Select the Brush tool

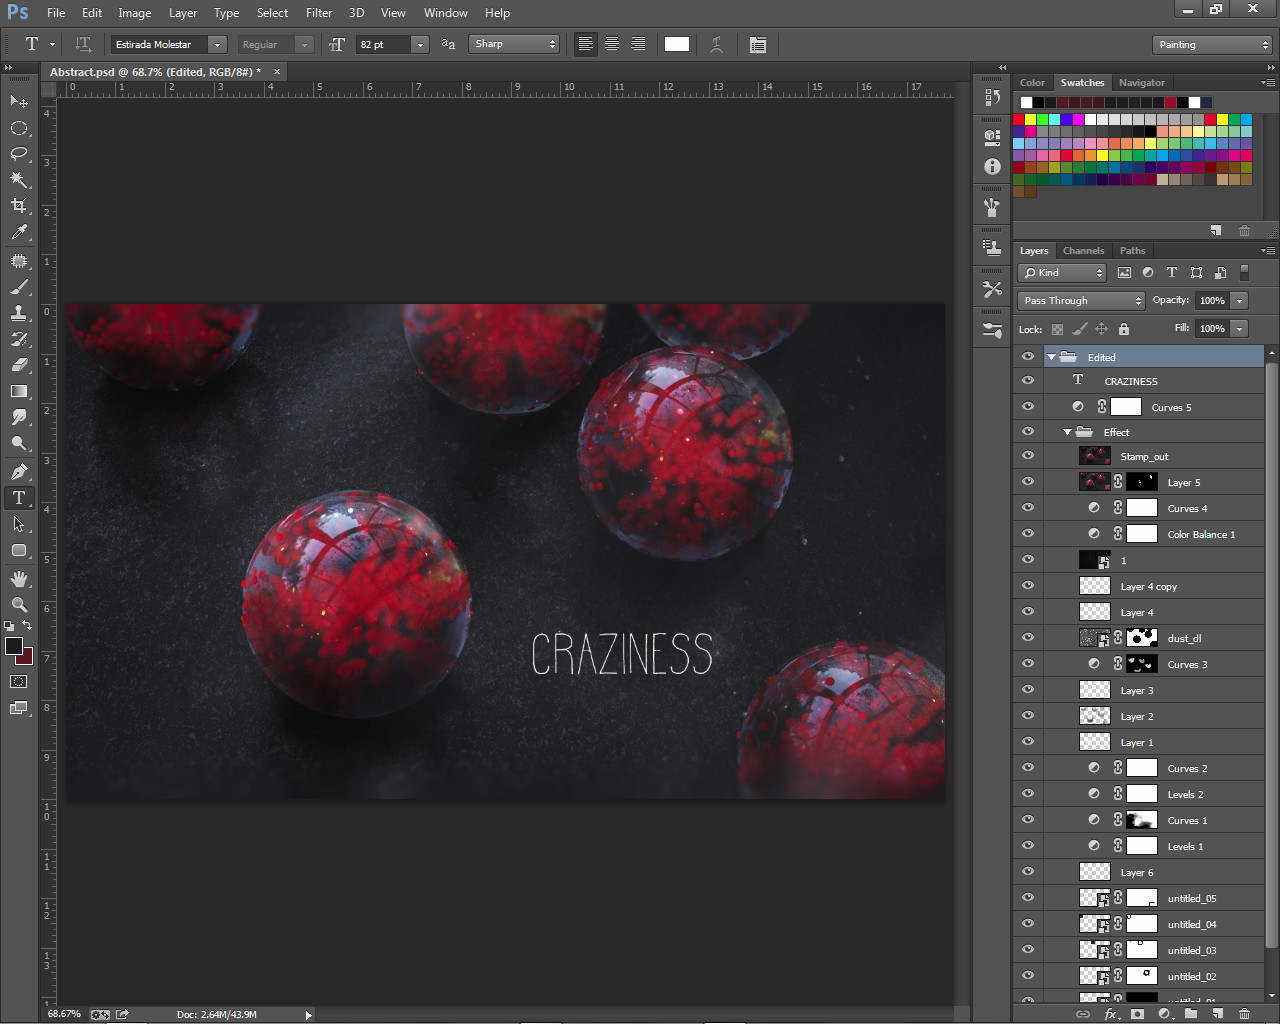coord(19,287)
